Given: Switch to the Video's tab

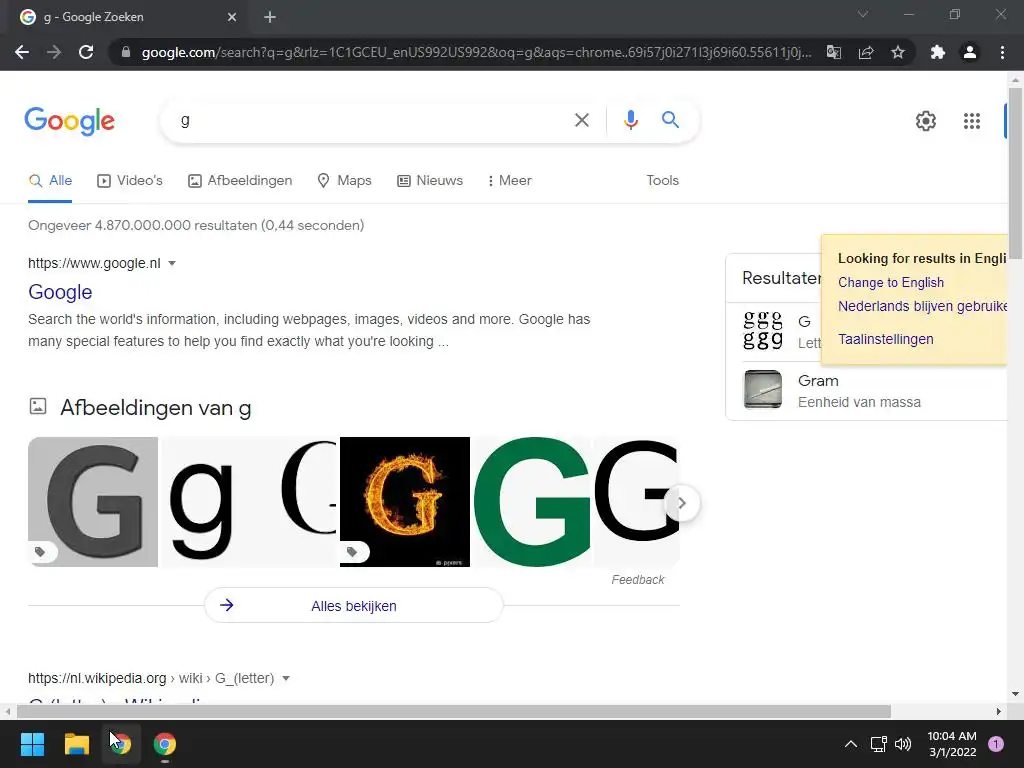Looking at the screenshot, I should [x=130, y=180].
